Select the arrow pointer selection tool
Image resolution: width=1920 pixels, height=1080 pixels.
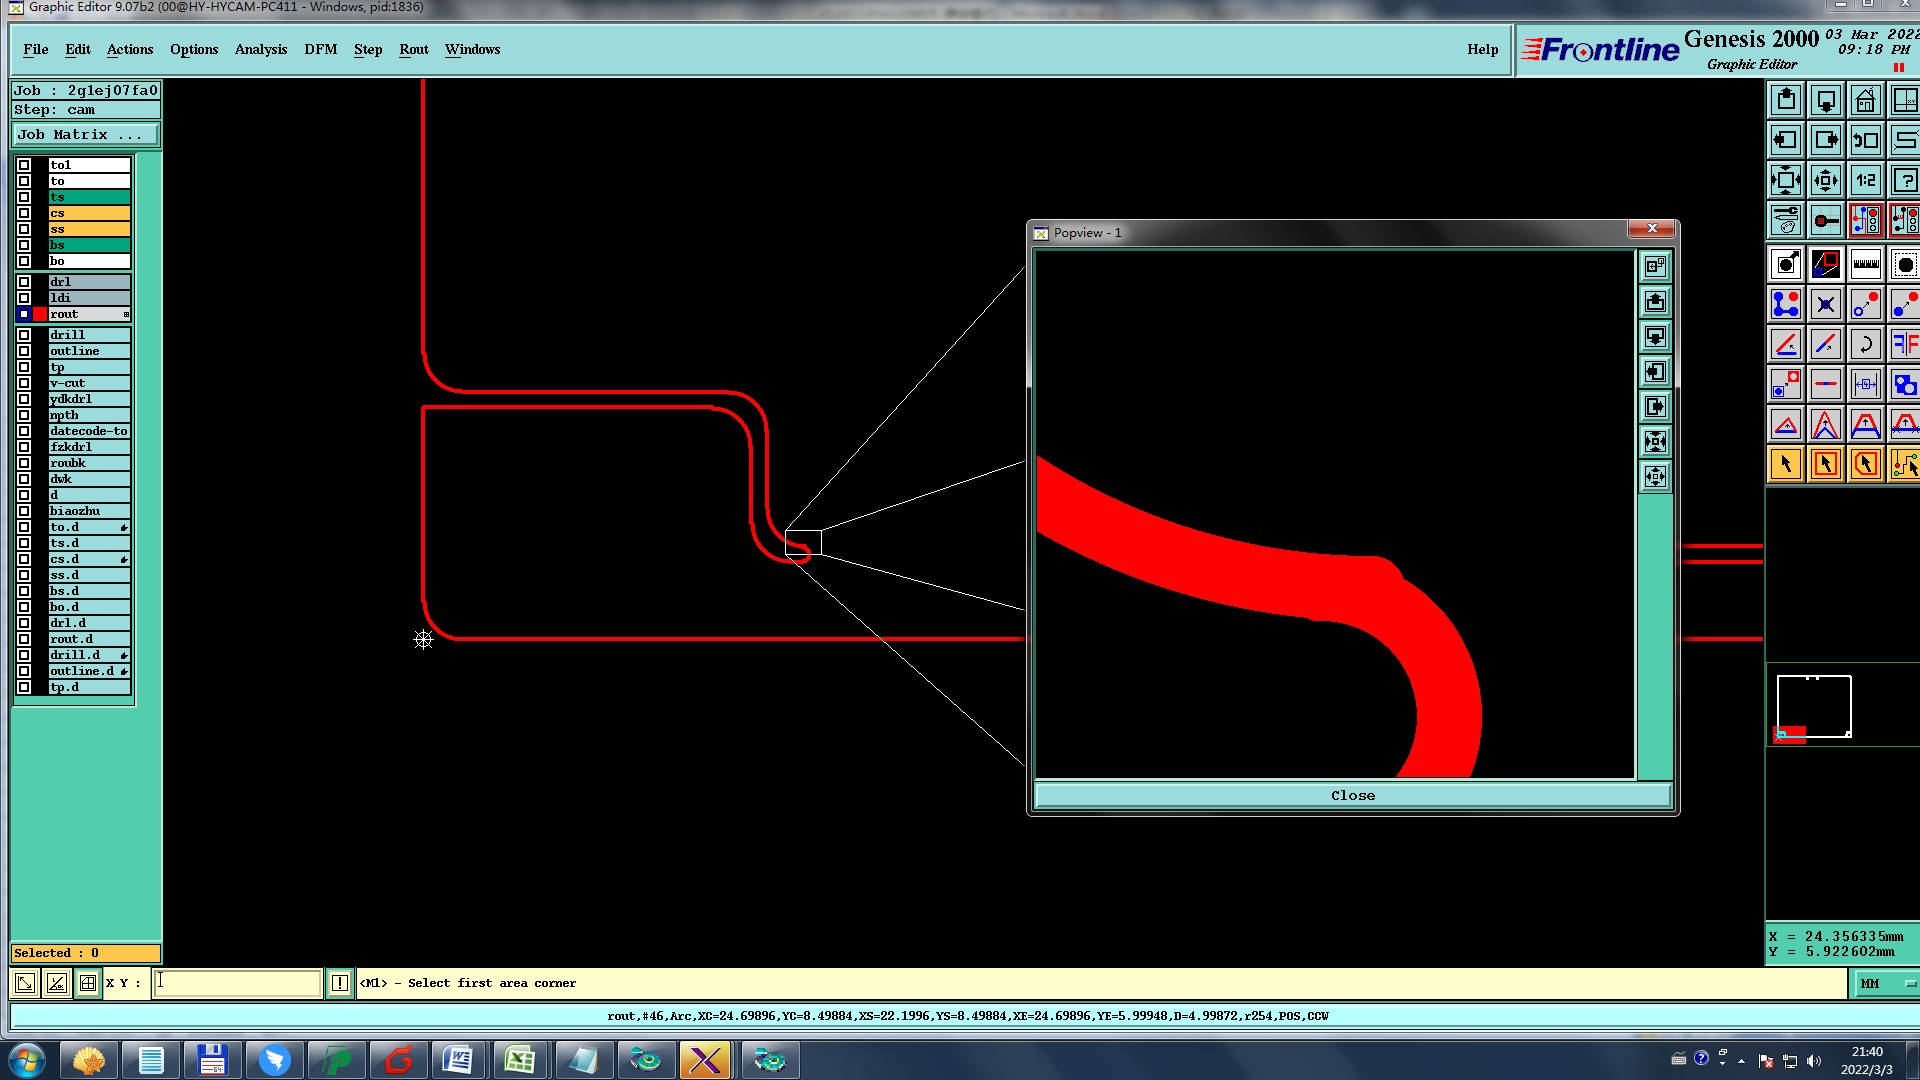point(1786,464)
